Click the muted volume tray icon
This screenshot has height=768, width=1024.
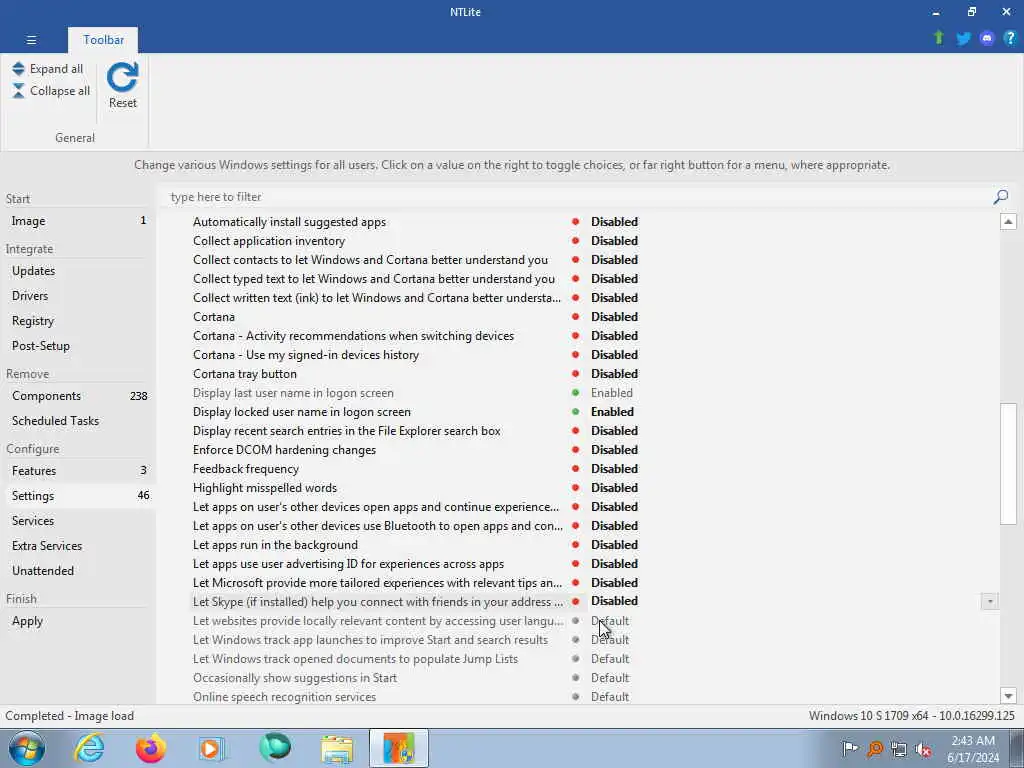(923, 749)
